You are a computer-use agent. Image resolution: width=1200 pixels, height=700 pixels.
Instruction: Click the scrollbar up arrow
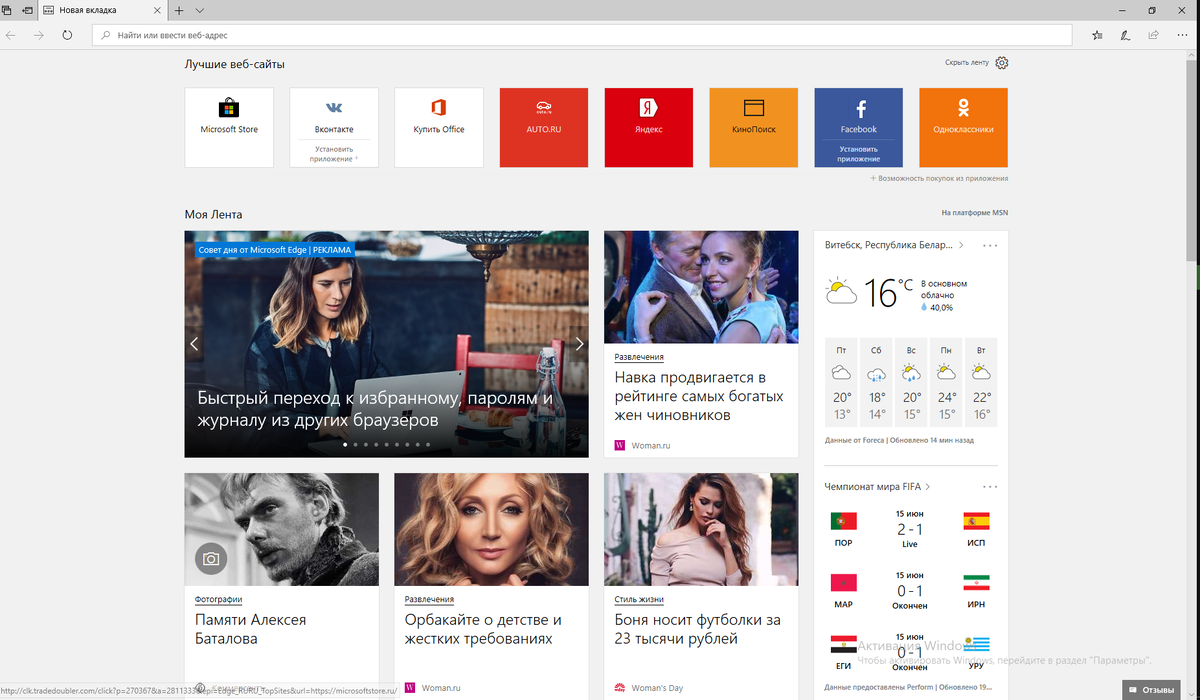pos(1193,54)
